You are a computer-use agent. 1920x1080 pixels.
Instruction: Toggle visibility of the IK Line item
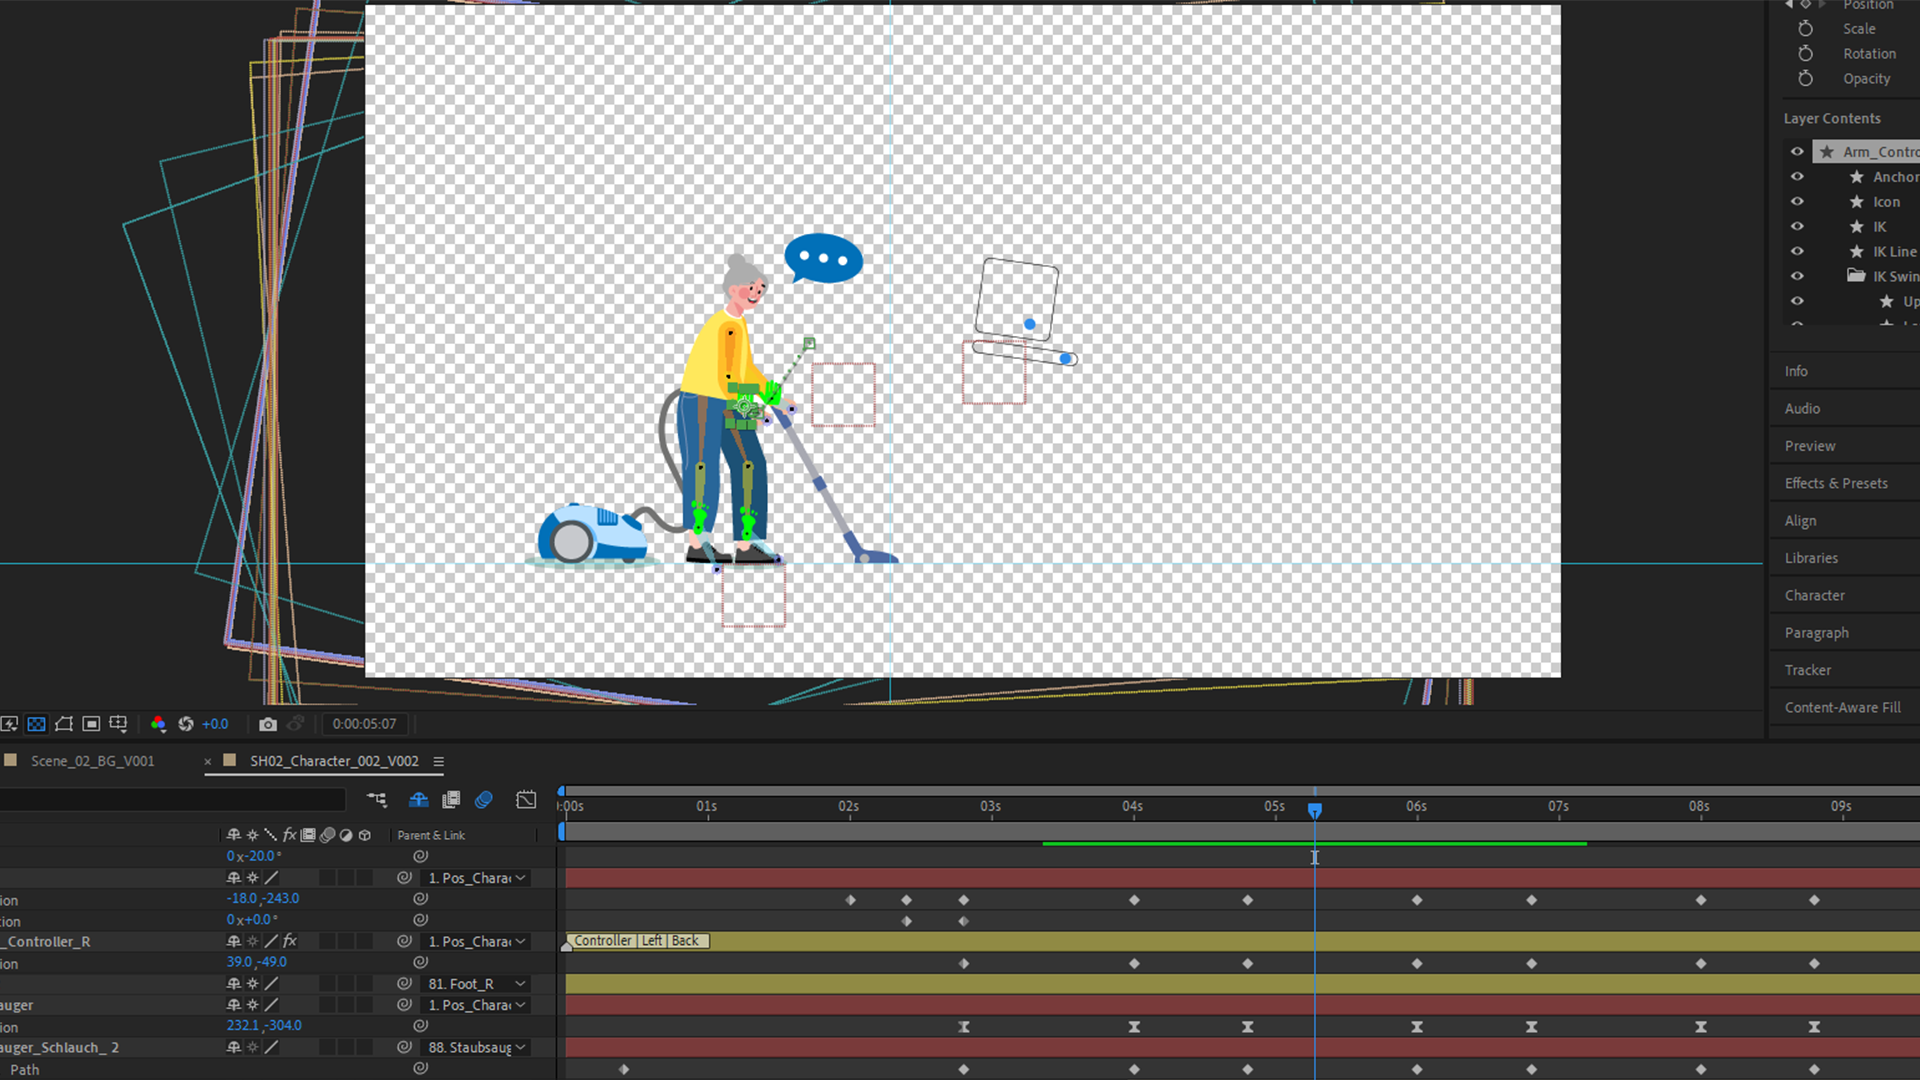coord(1797,252)
